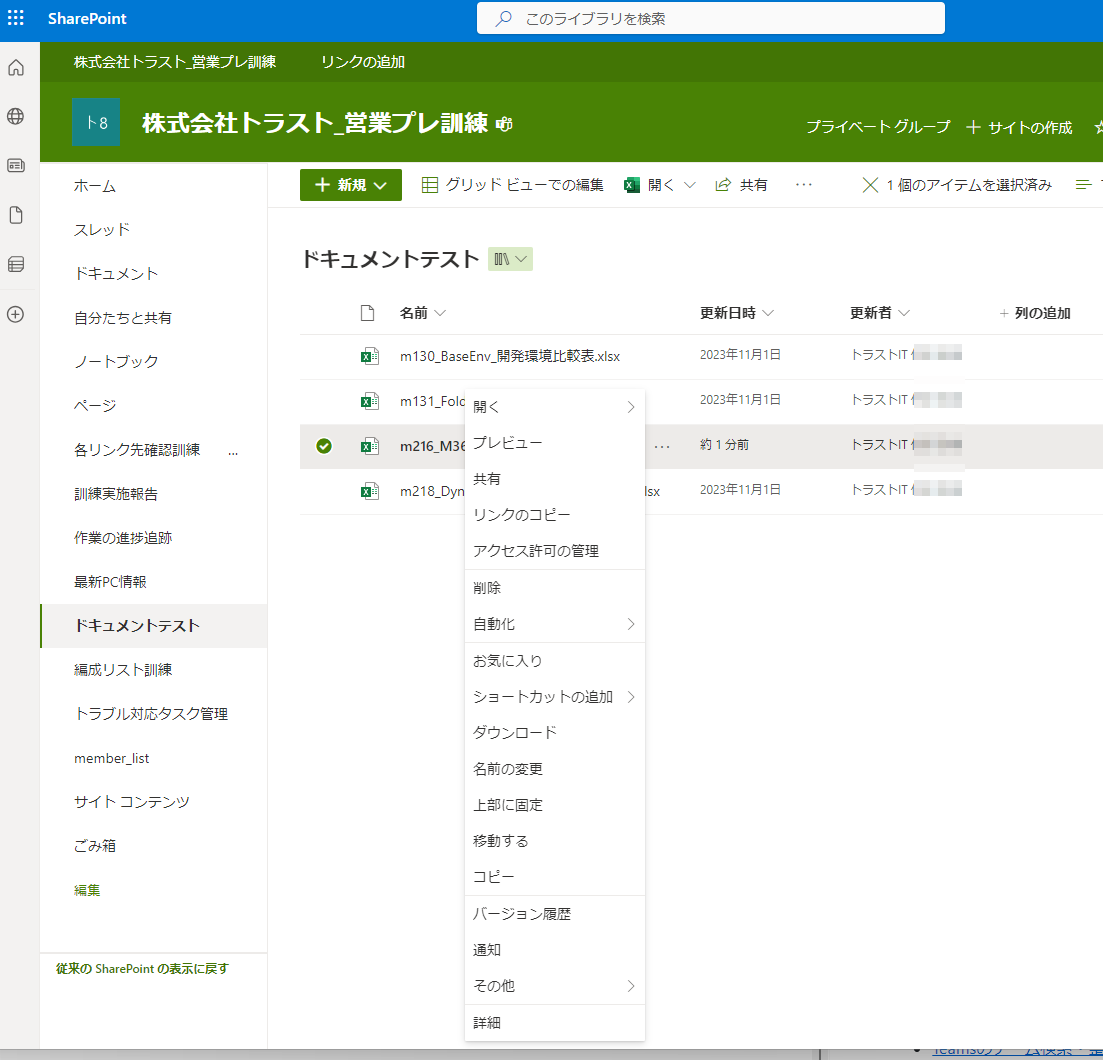
Task: Choose リンクのコピー from context menu
Action: click(x=554, y=515)
